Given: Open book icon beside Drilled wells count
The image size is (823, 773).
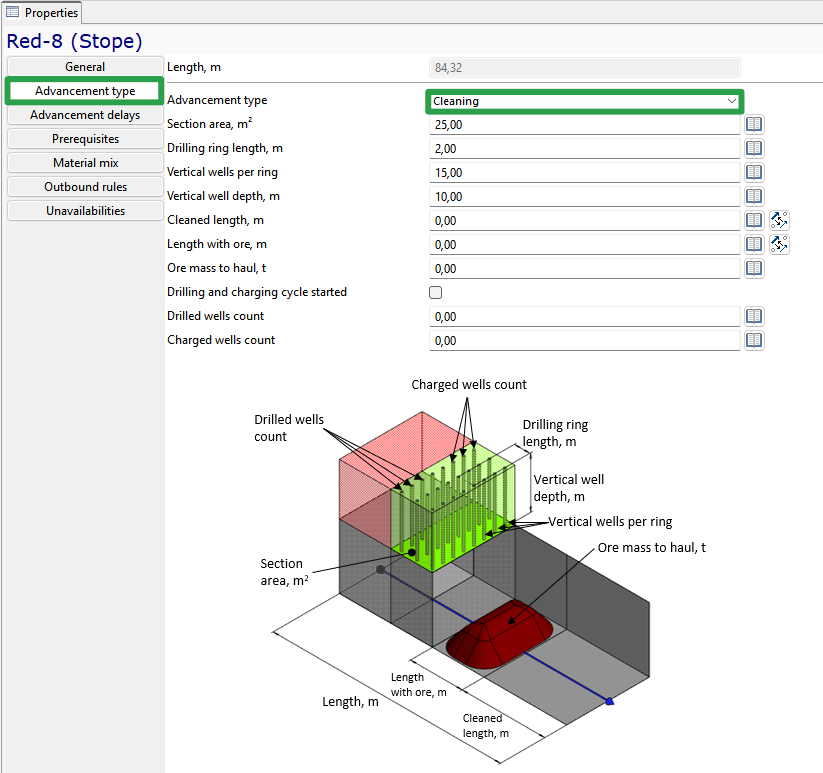Looking at the screenshot, I should [x=754, y=316].
